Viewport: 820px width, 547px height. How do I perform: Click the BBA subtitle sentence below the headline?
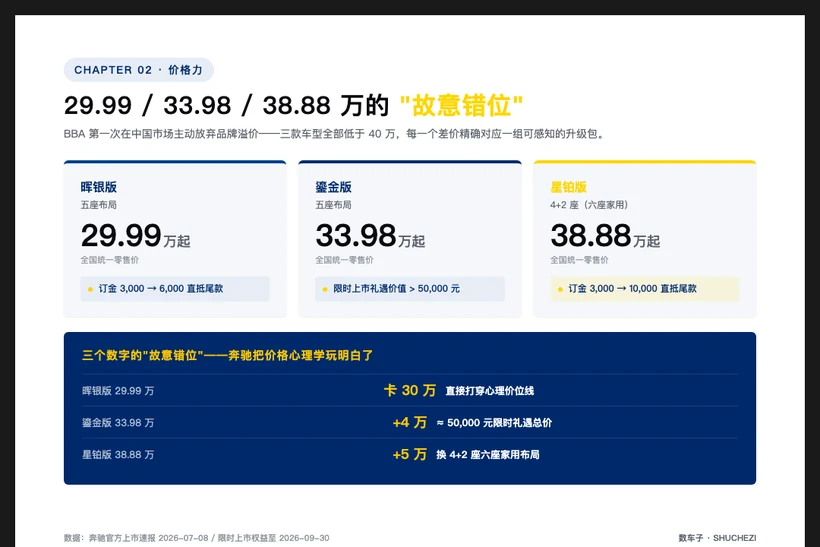(334, 134)
